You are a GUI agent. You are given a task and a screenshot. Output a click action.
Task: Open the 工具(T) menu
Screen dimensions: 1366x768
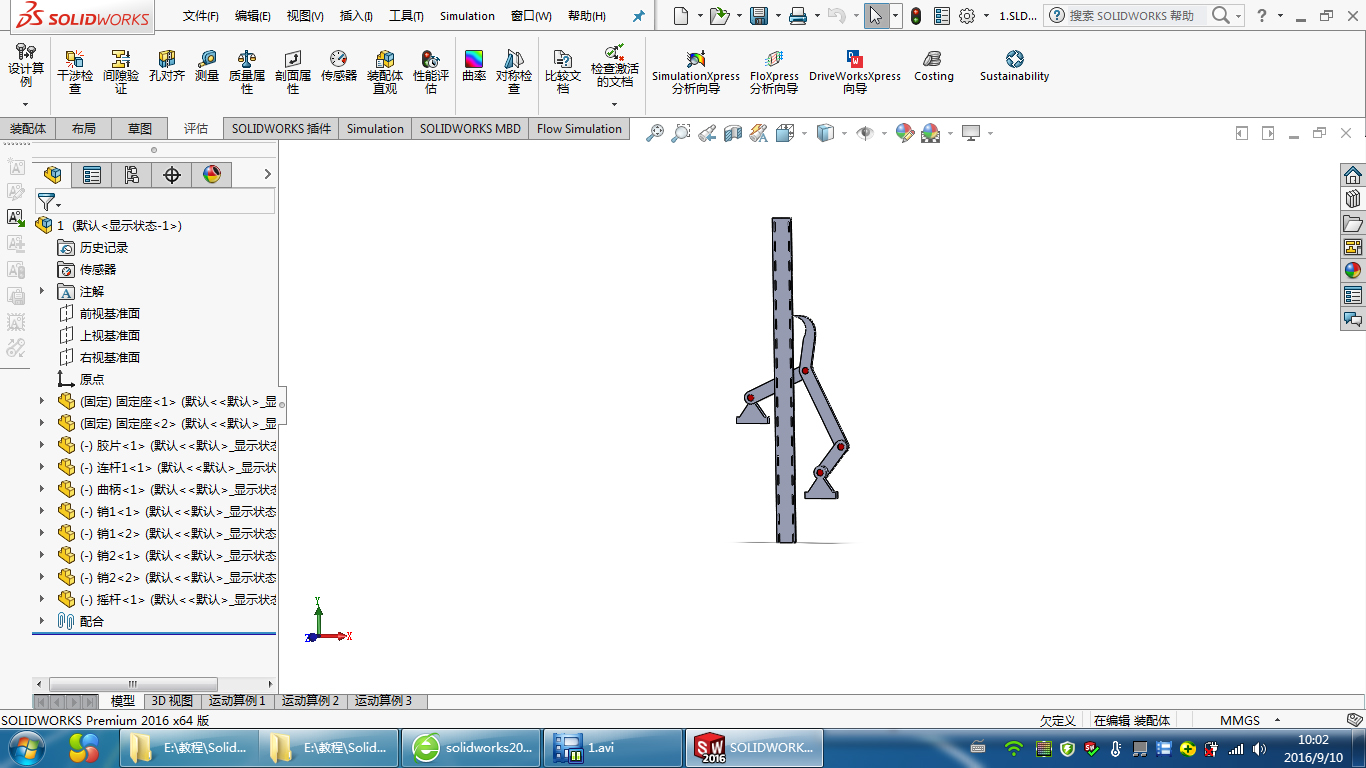(406, 16)
